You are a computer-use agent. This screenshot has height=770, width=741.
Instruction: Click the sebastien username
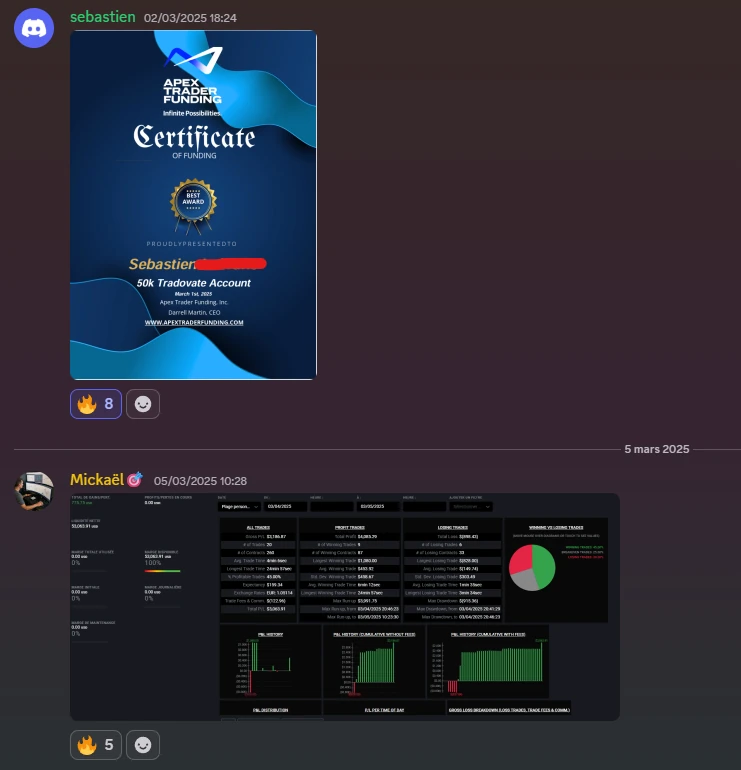point(103,17)
